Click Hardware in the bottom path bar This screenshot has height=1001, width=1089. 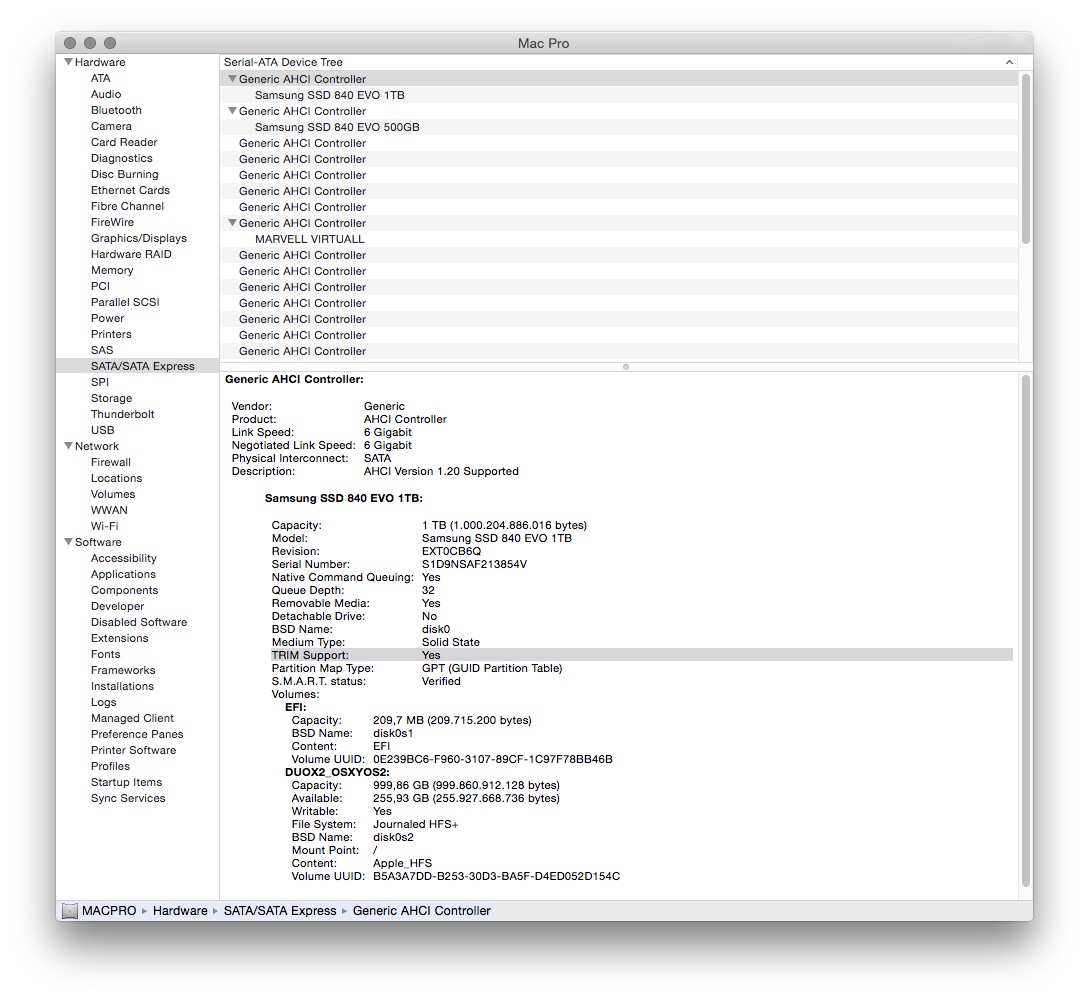[x=180, y=911]
